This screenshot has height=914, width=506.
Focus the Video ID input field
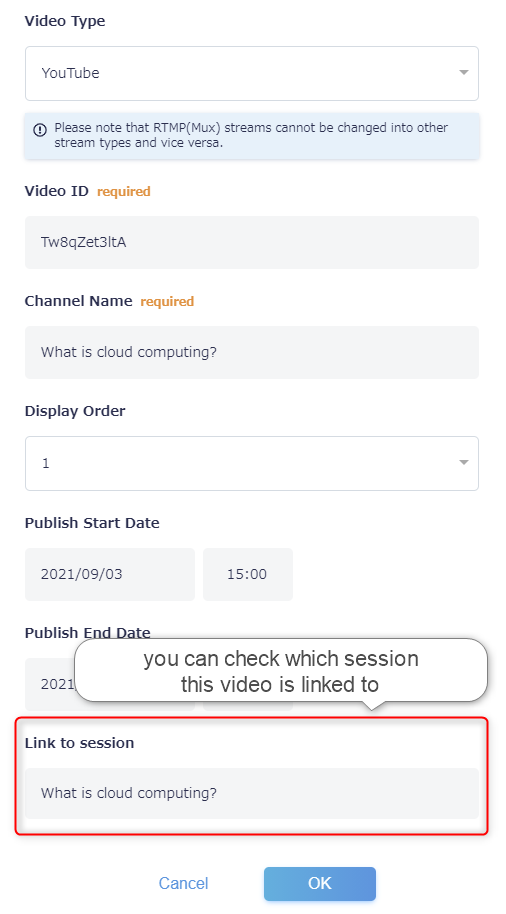(x=252, y=242)
